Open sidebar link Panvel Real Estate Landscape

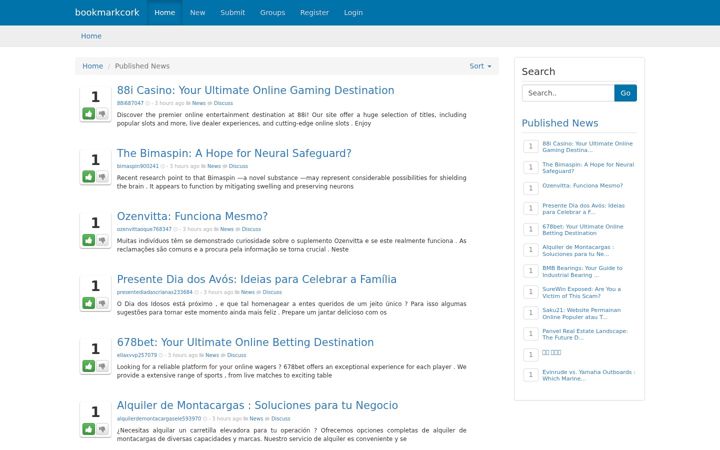[585, 334]
